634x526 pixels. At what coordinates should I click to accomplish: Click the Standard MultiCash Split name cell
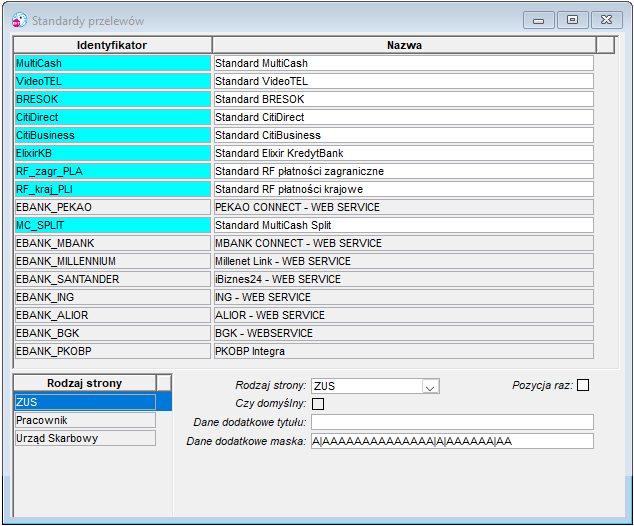pyautogui.click(x=404, y=225)
